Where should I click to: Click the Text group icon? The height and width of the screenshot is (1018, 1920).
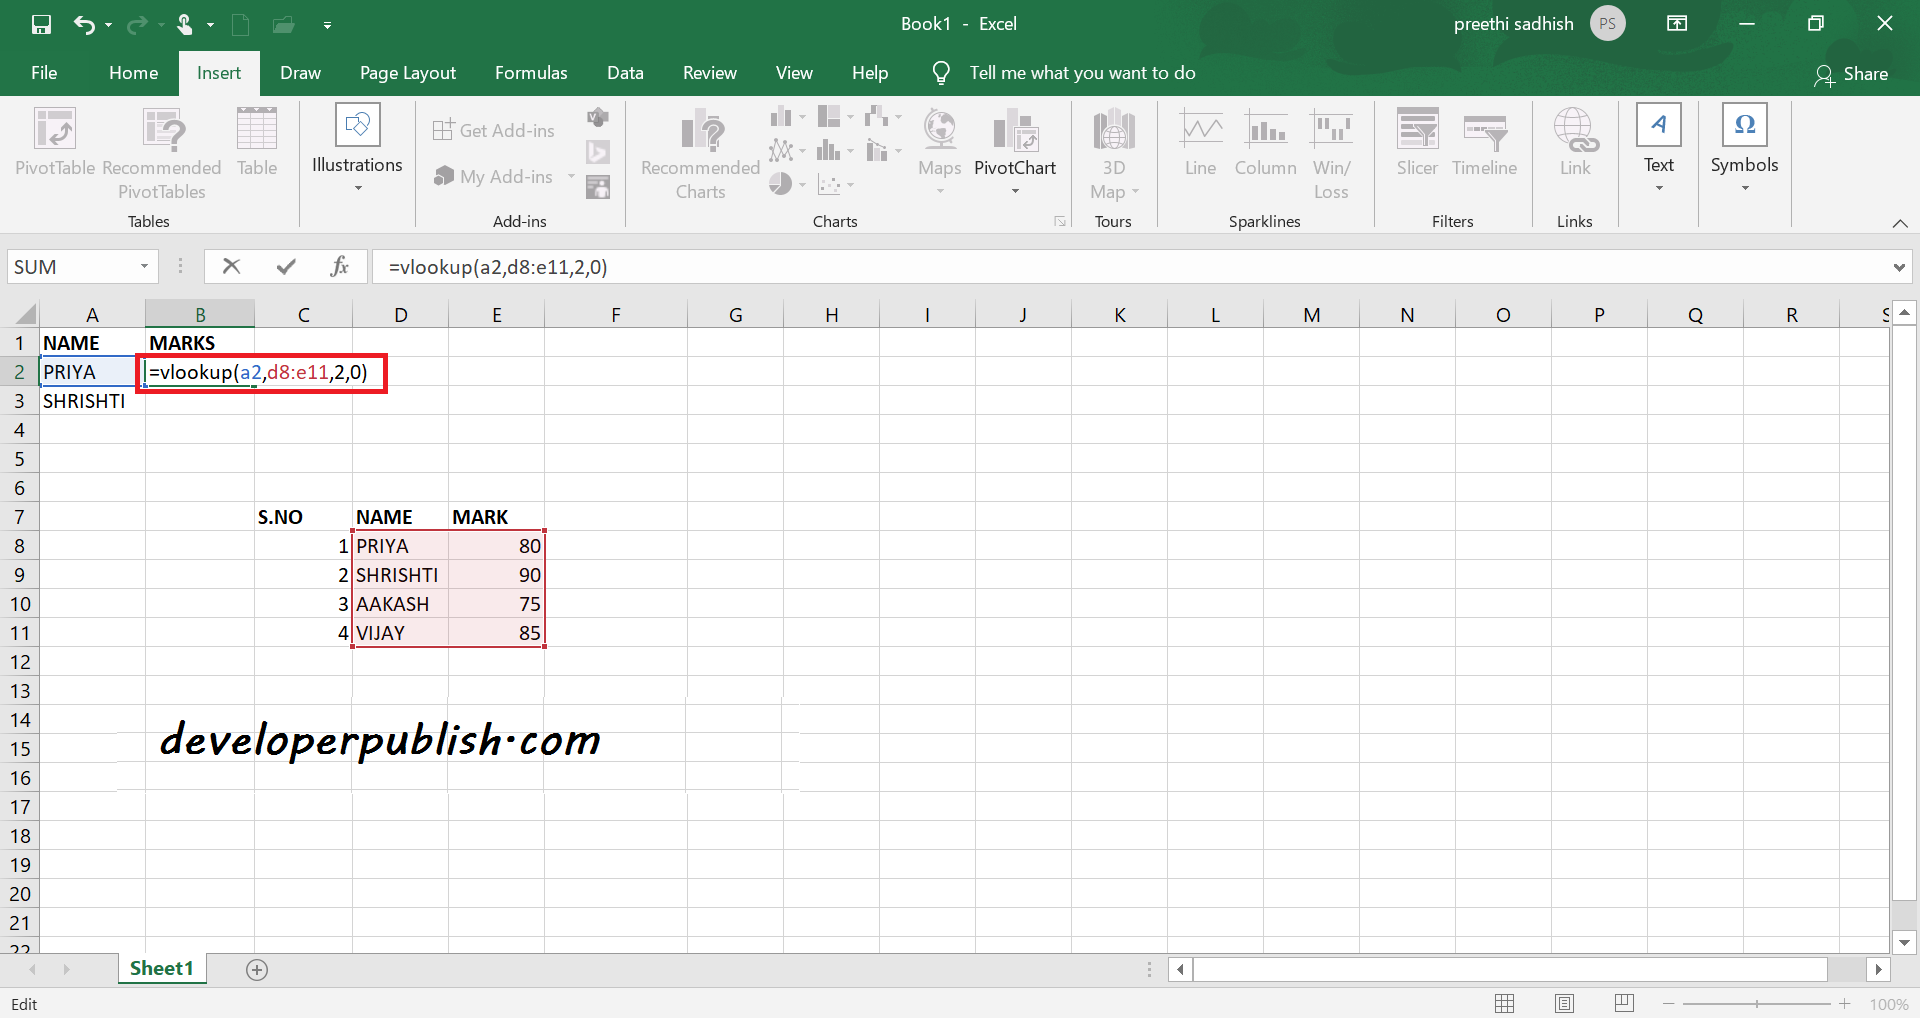click(x=1658, y=126)
